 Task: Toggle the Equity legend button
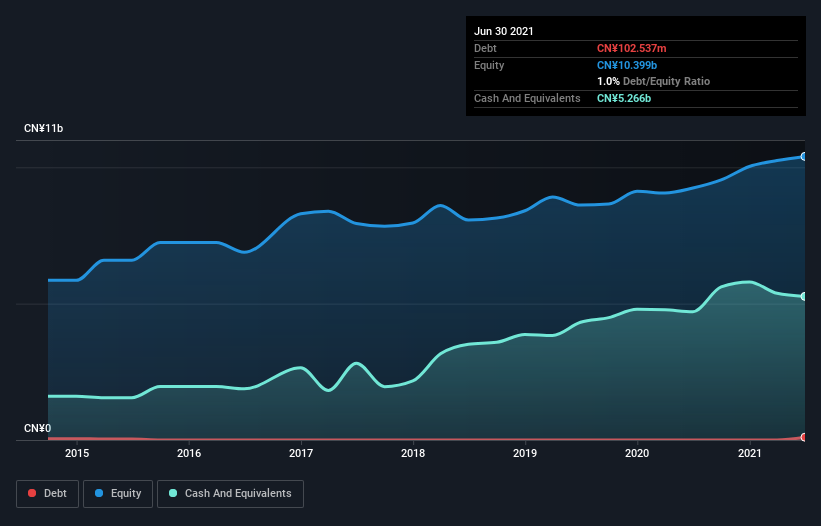click(x=118, y=494)
